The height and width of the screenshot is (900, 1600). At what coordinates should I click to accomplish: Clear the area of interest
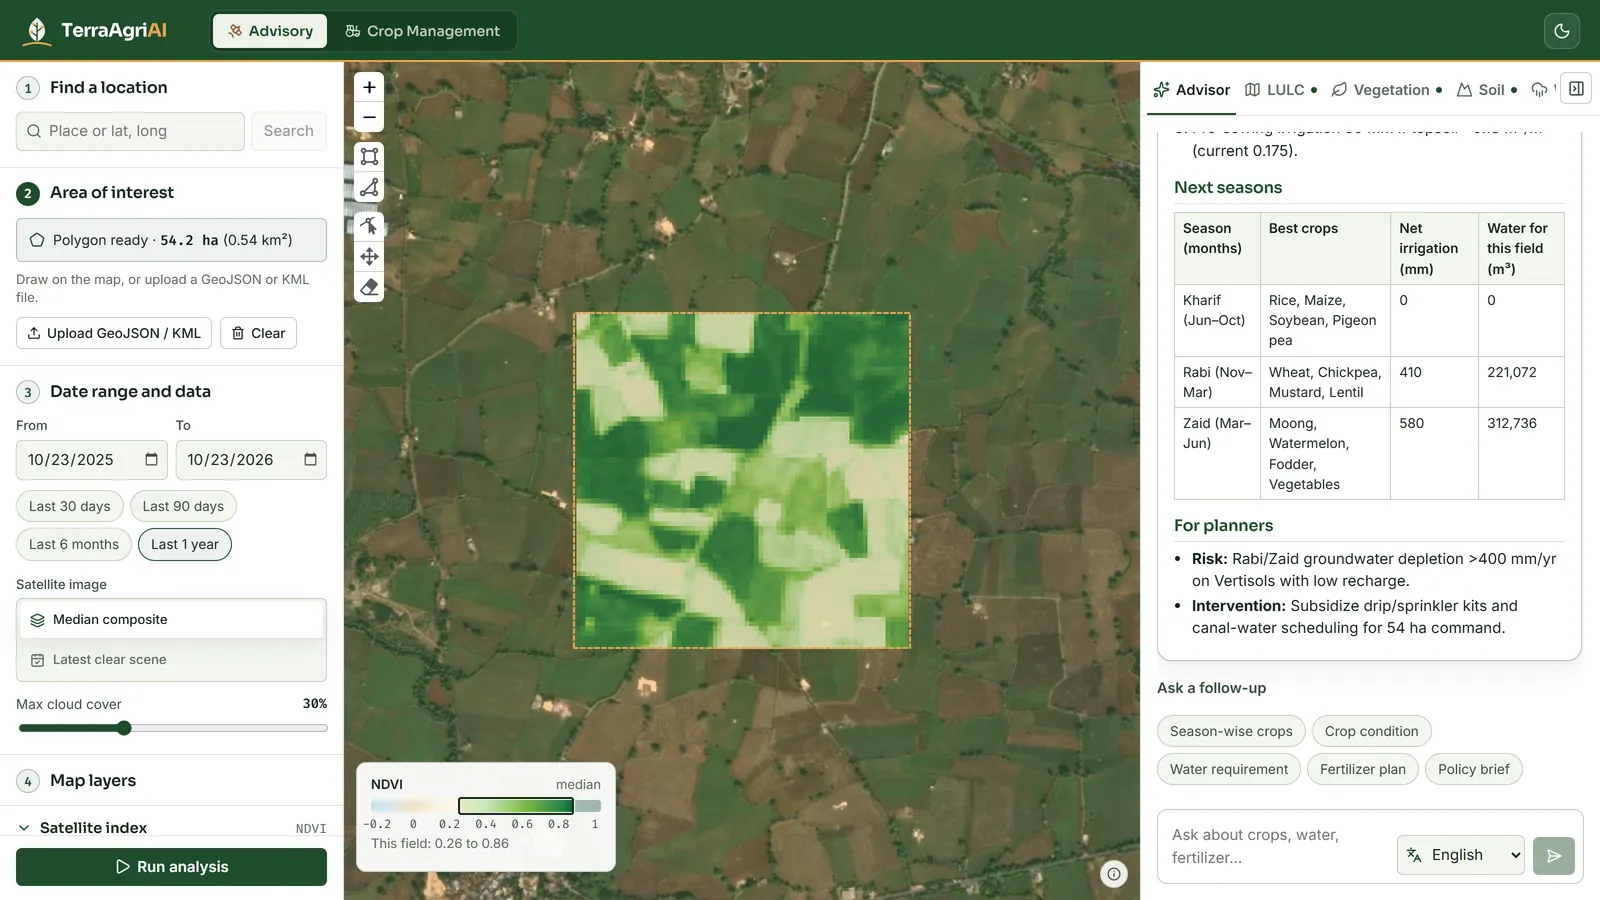(258, 333)
